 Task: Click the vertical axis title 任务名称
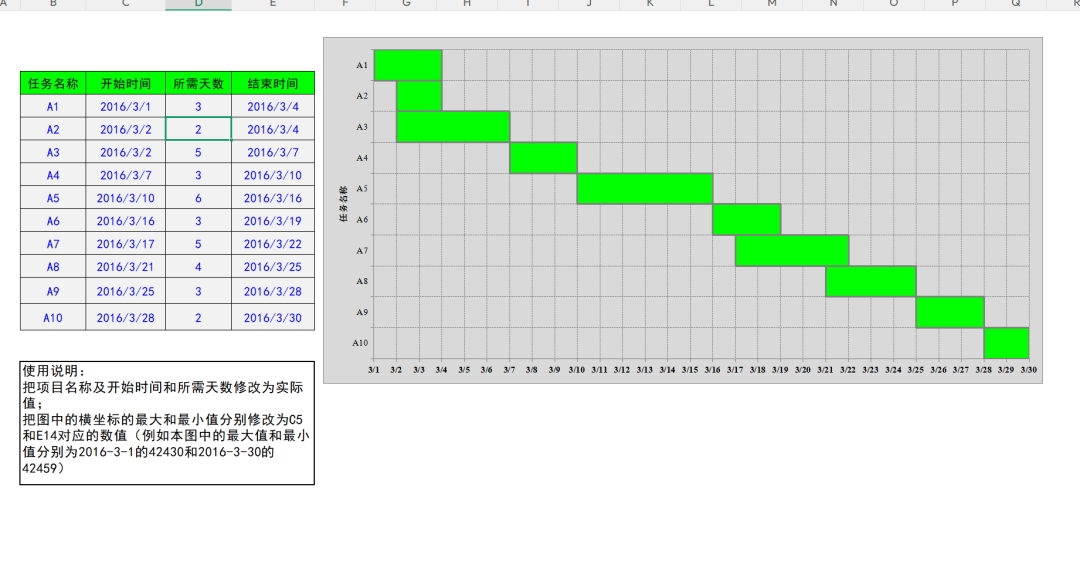click(344, 204)
